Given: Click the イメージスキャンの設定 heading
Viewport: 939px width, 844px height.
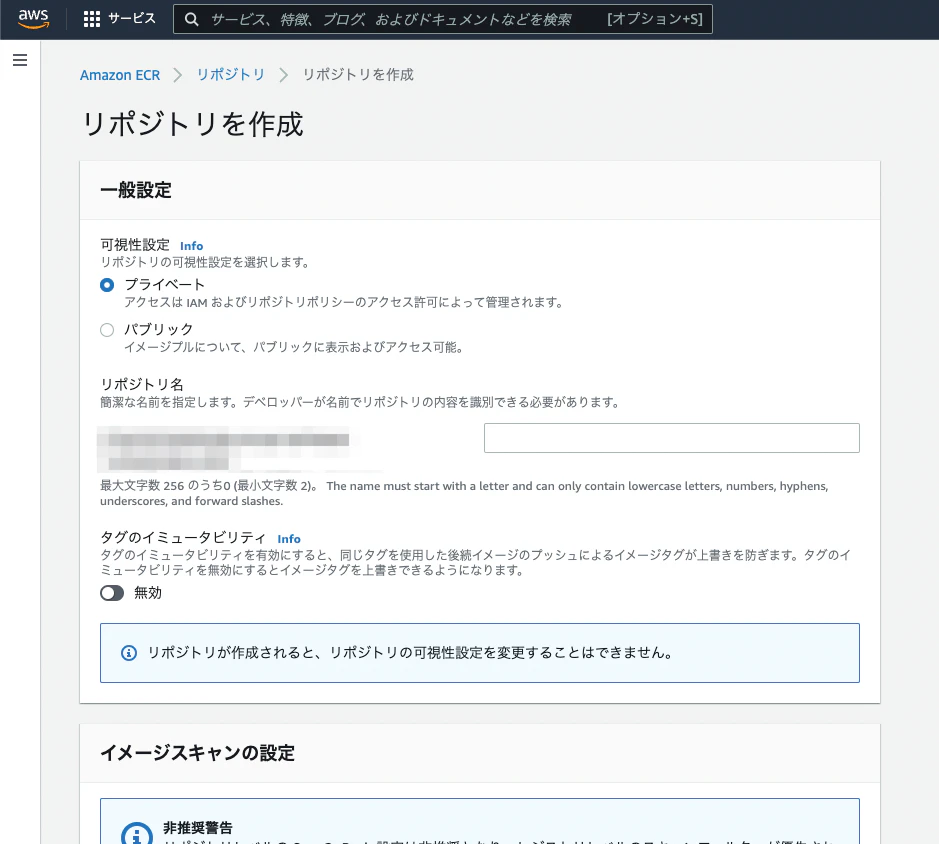Looking at the screenshot, I should click(198, 752).
